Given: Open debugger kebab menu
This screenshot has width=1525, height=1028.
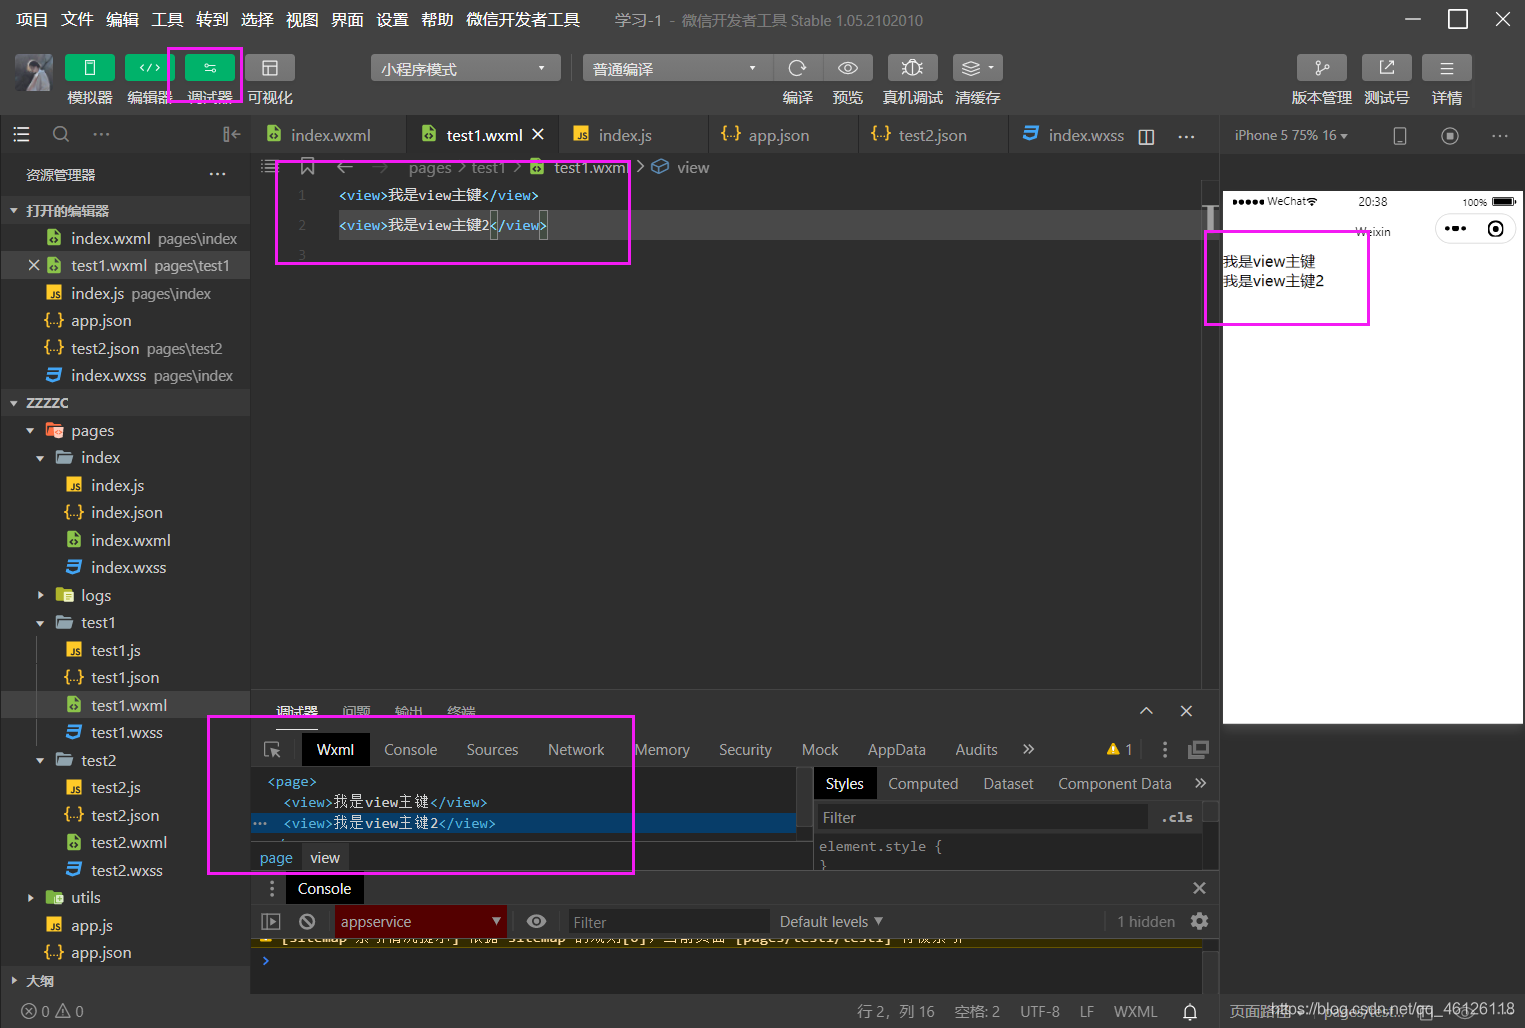Looking at the screenshot, I should tap(1164, 749).
